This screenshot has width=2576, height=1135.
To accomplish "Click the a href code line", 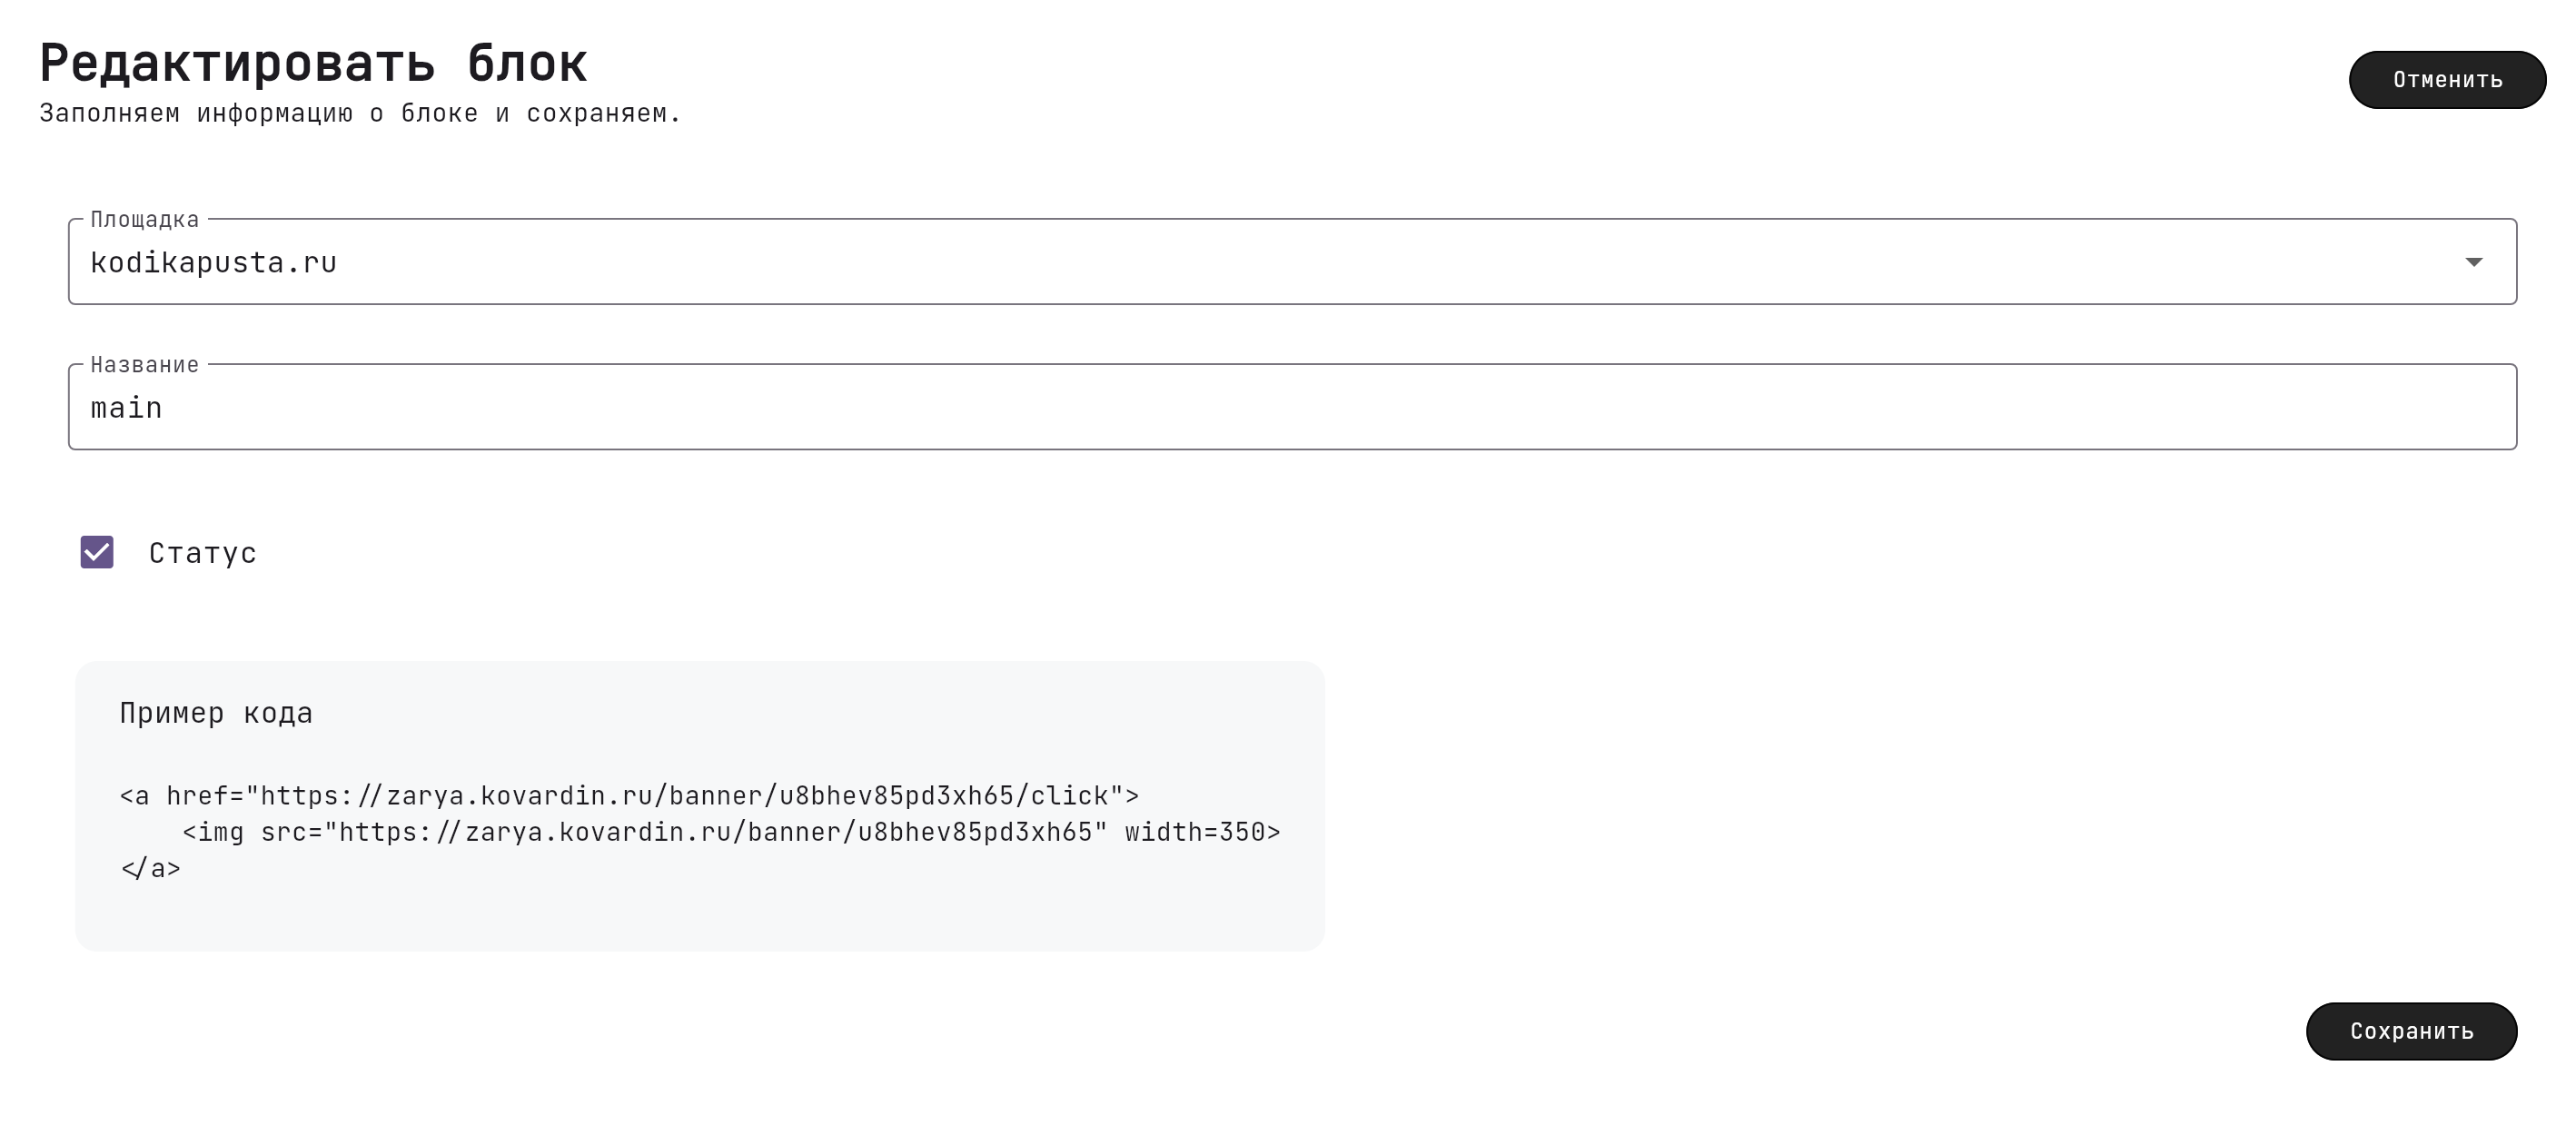I will point(629,796).
